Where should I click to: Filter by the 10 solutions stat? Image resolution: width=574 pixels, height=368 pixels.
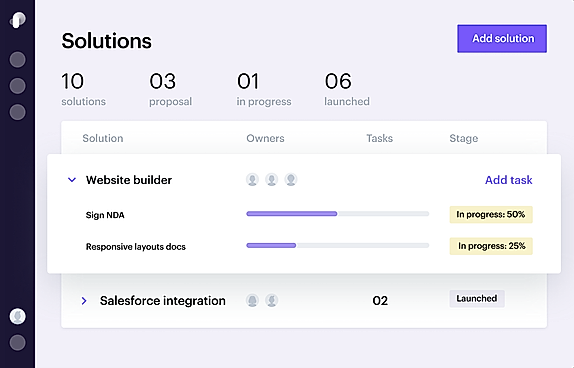83,89
